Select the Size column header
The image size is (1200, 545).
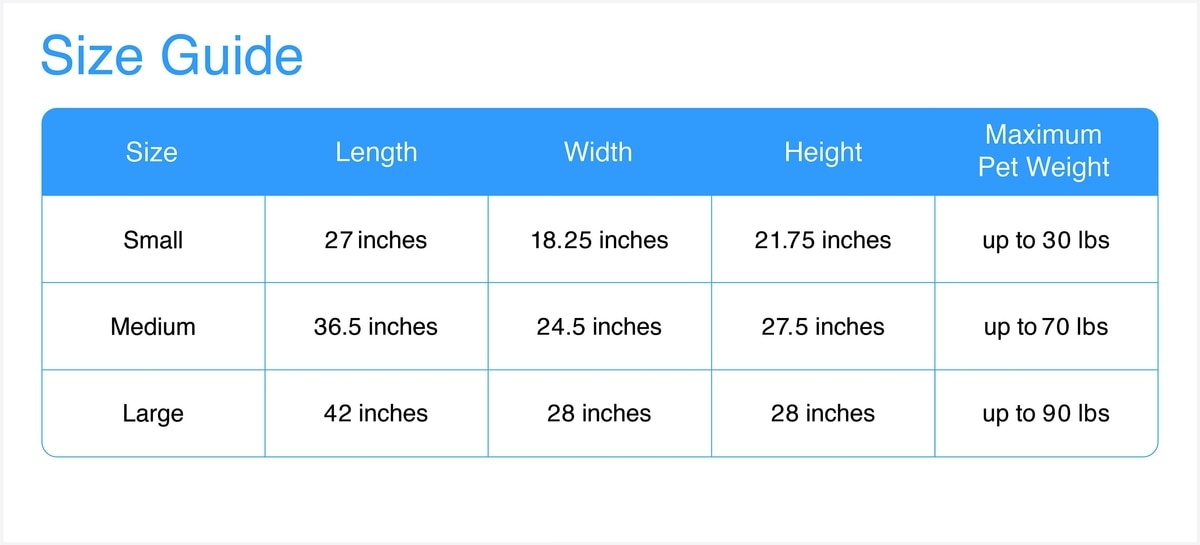152,152
